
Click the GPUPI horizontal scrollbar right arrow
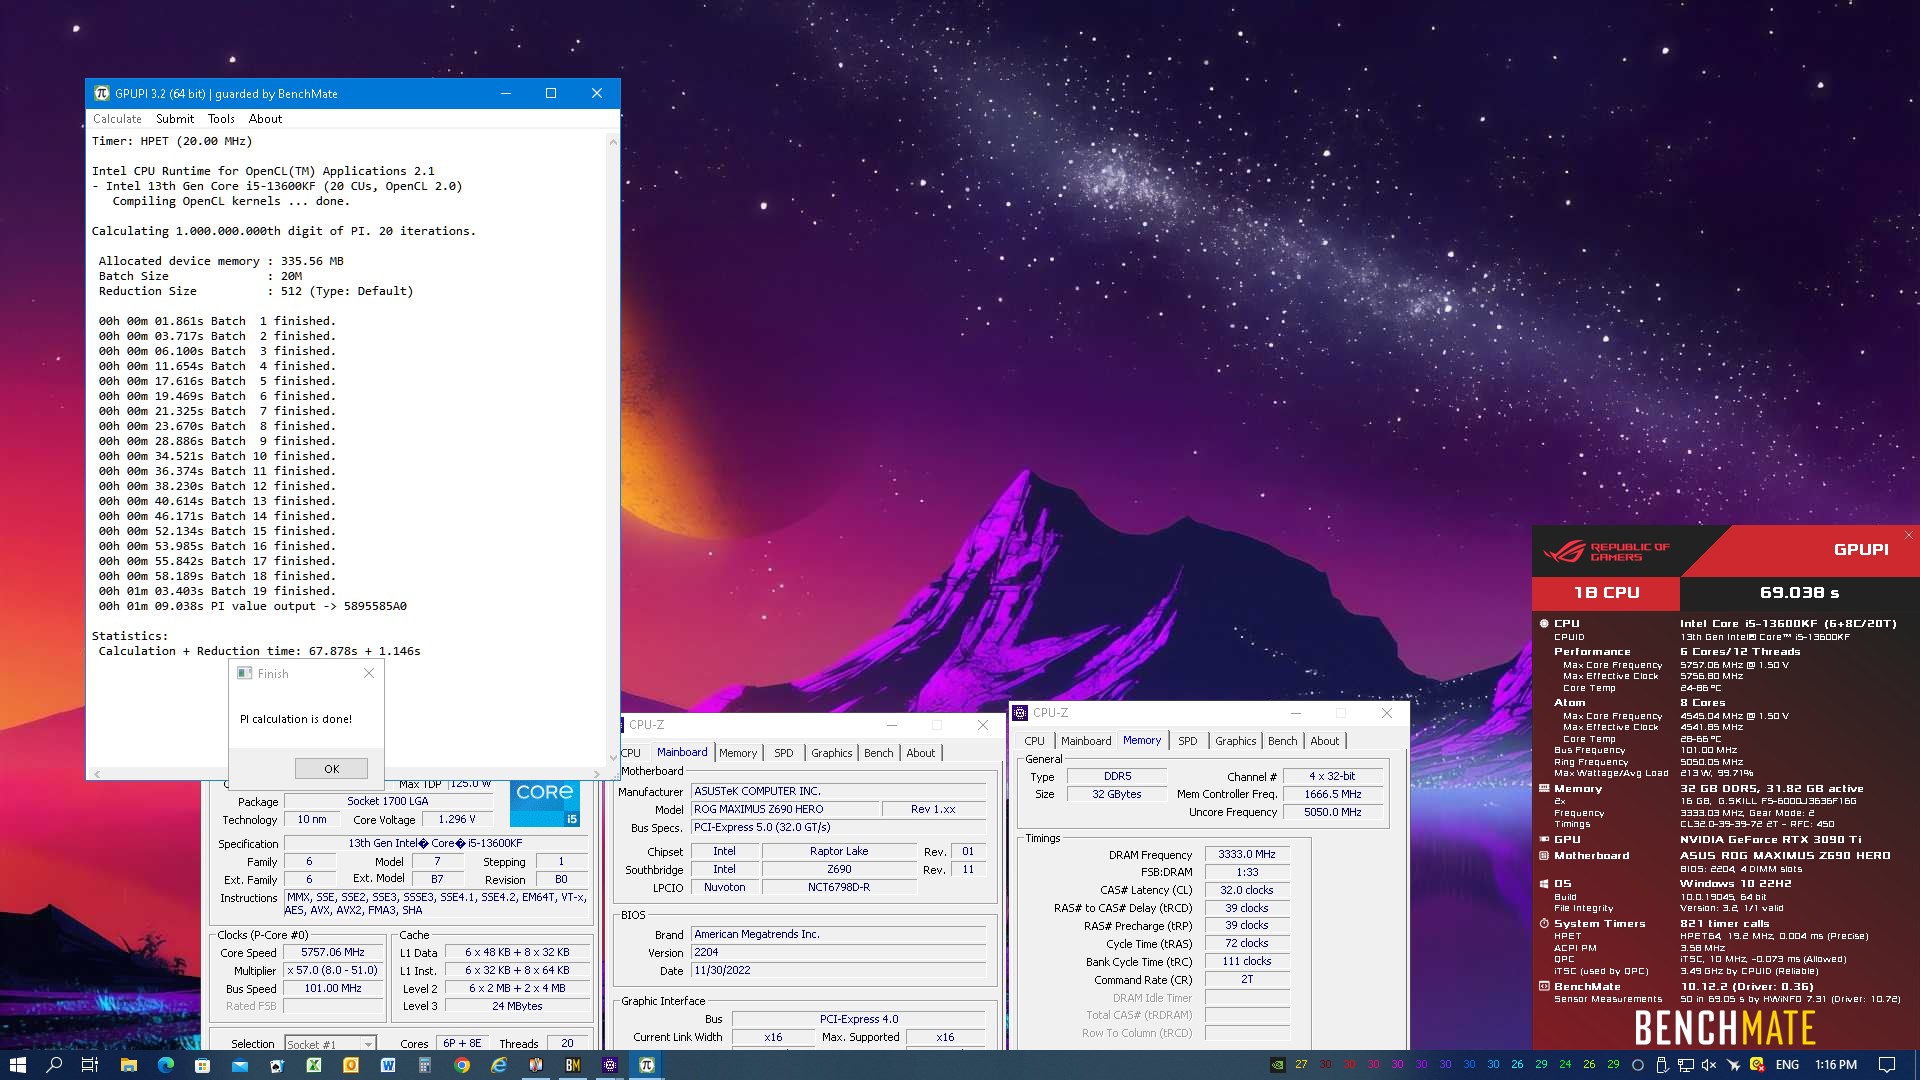coord(597,774)
